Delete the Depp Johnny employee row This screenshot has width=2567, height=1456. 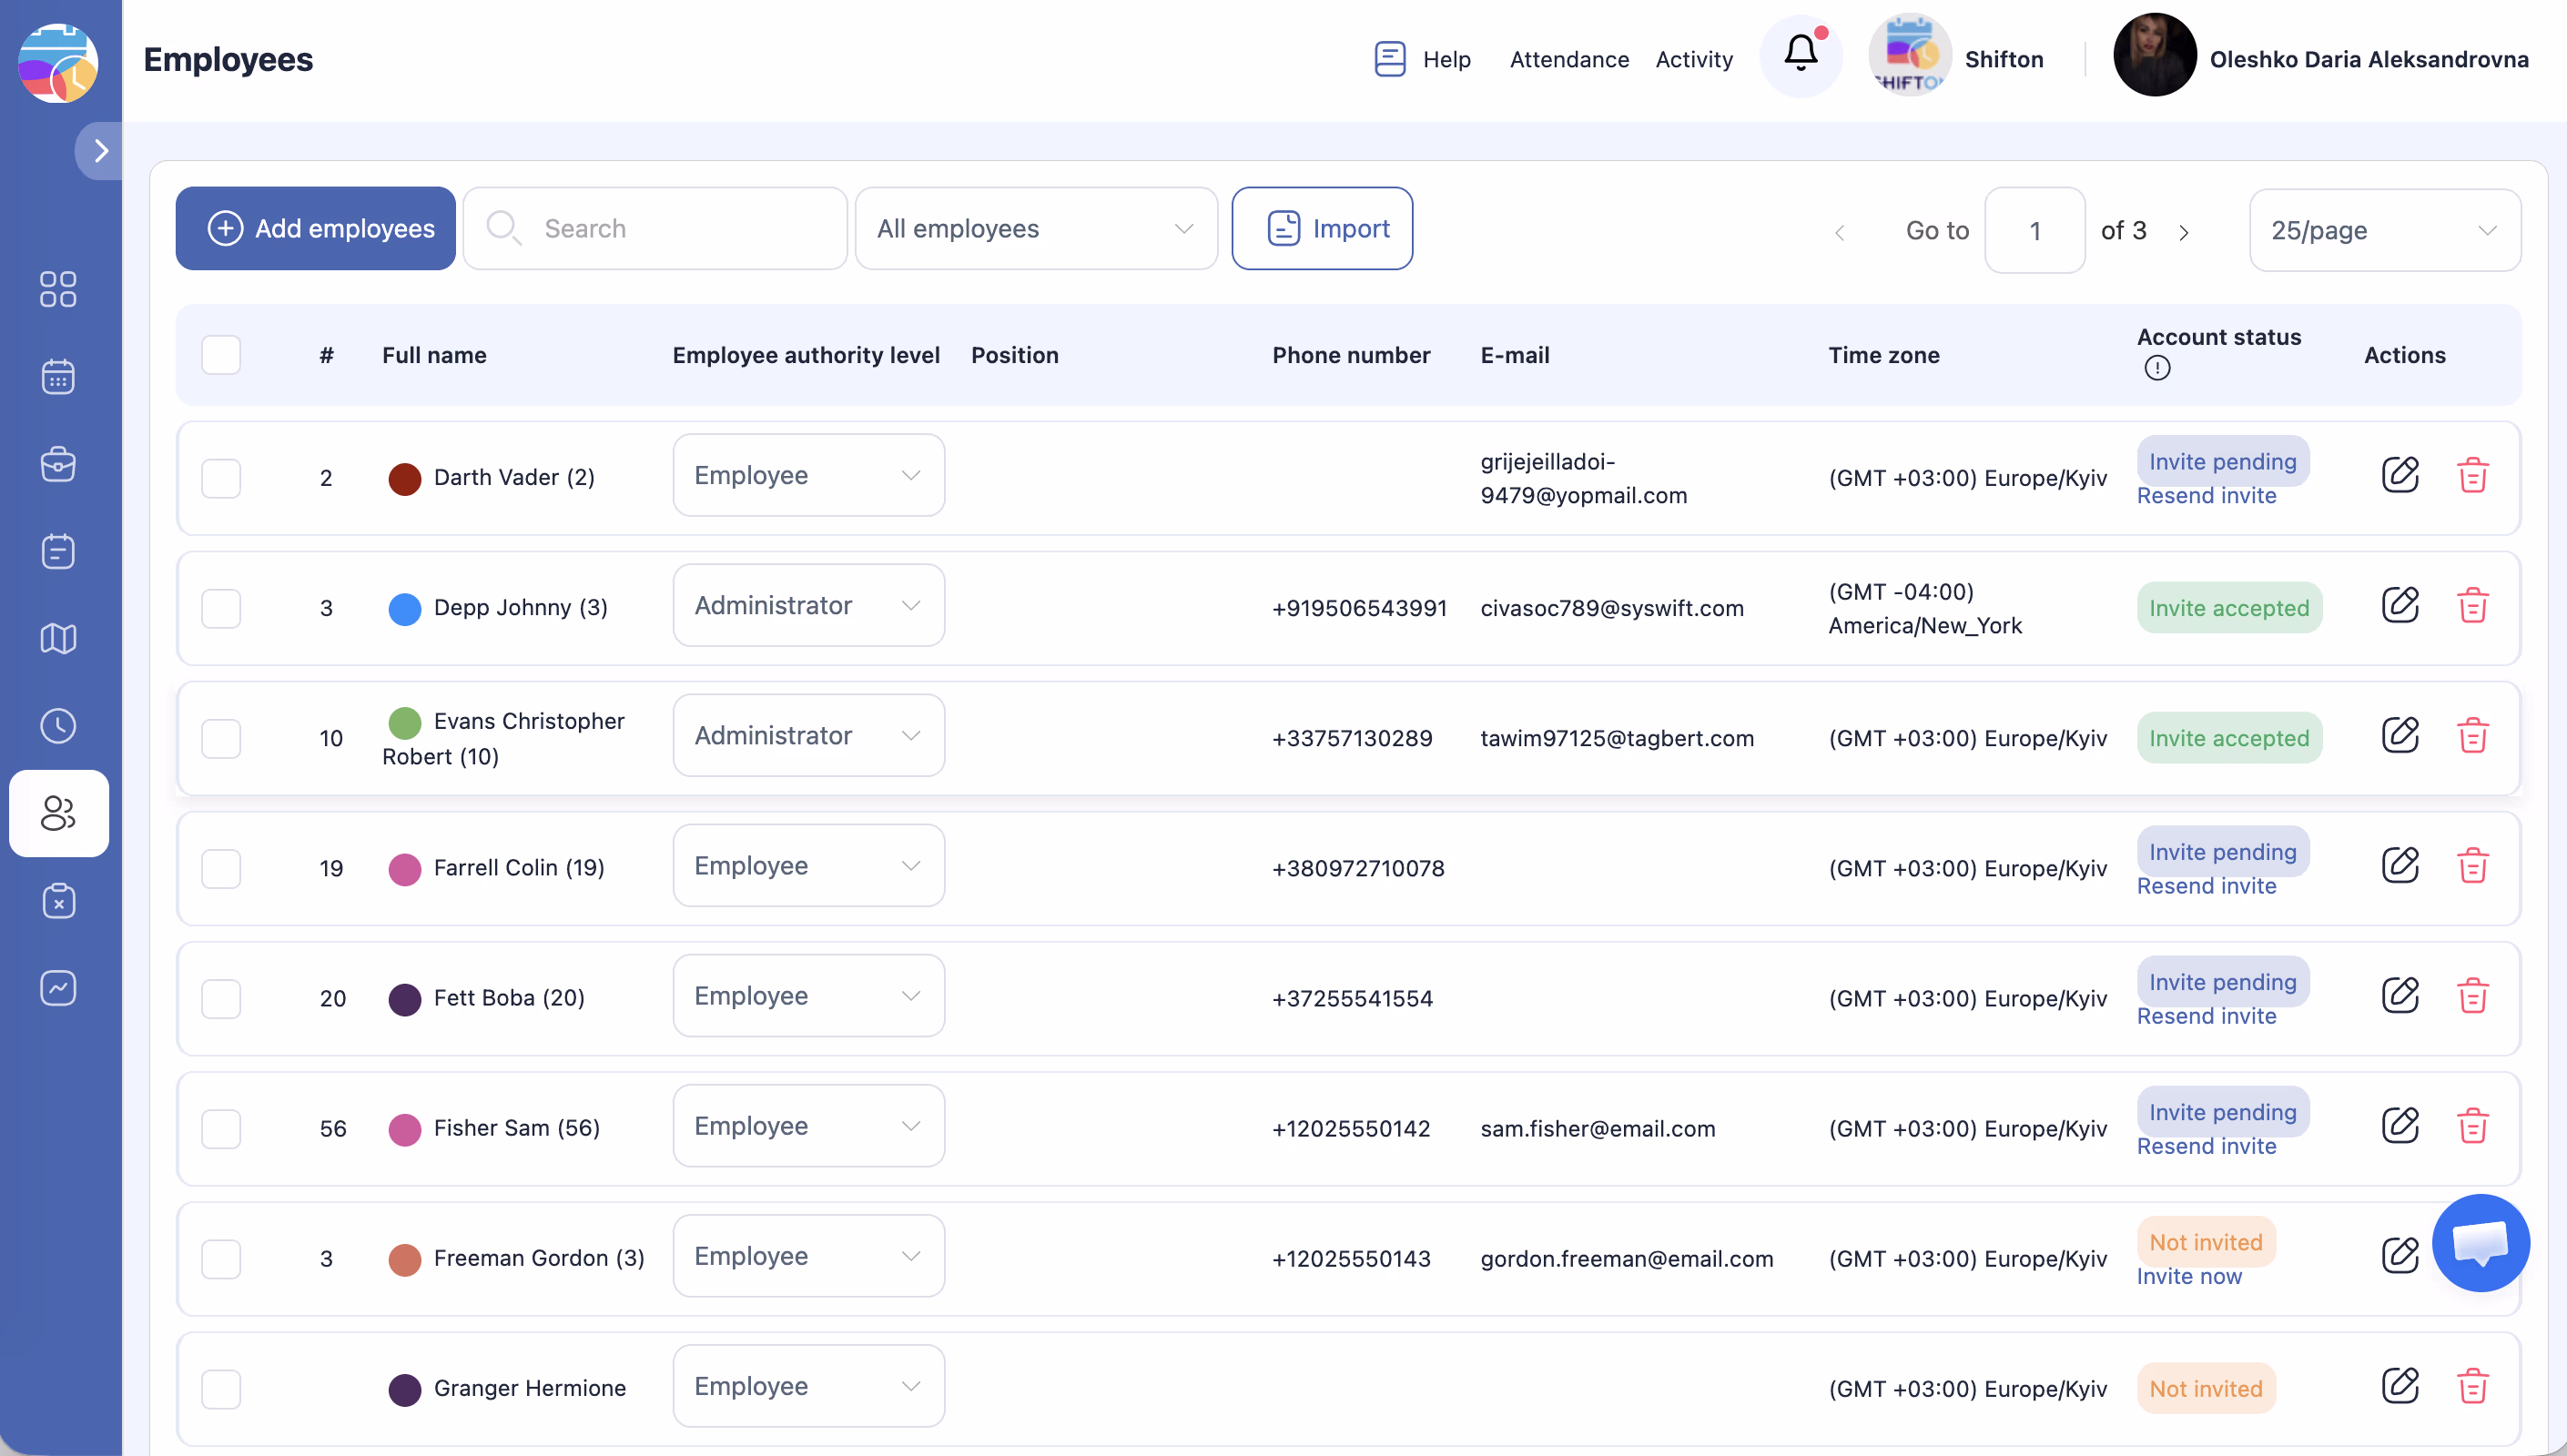tap(2472, 605)
